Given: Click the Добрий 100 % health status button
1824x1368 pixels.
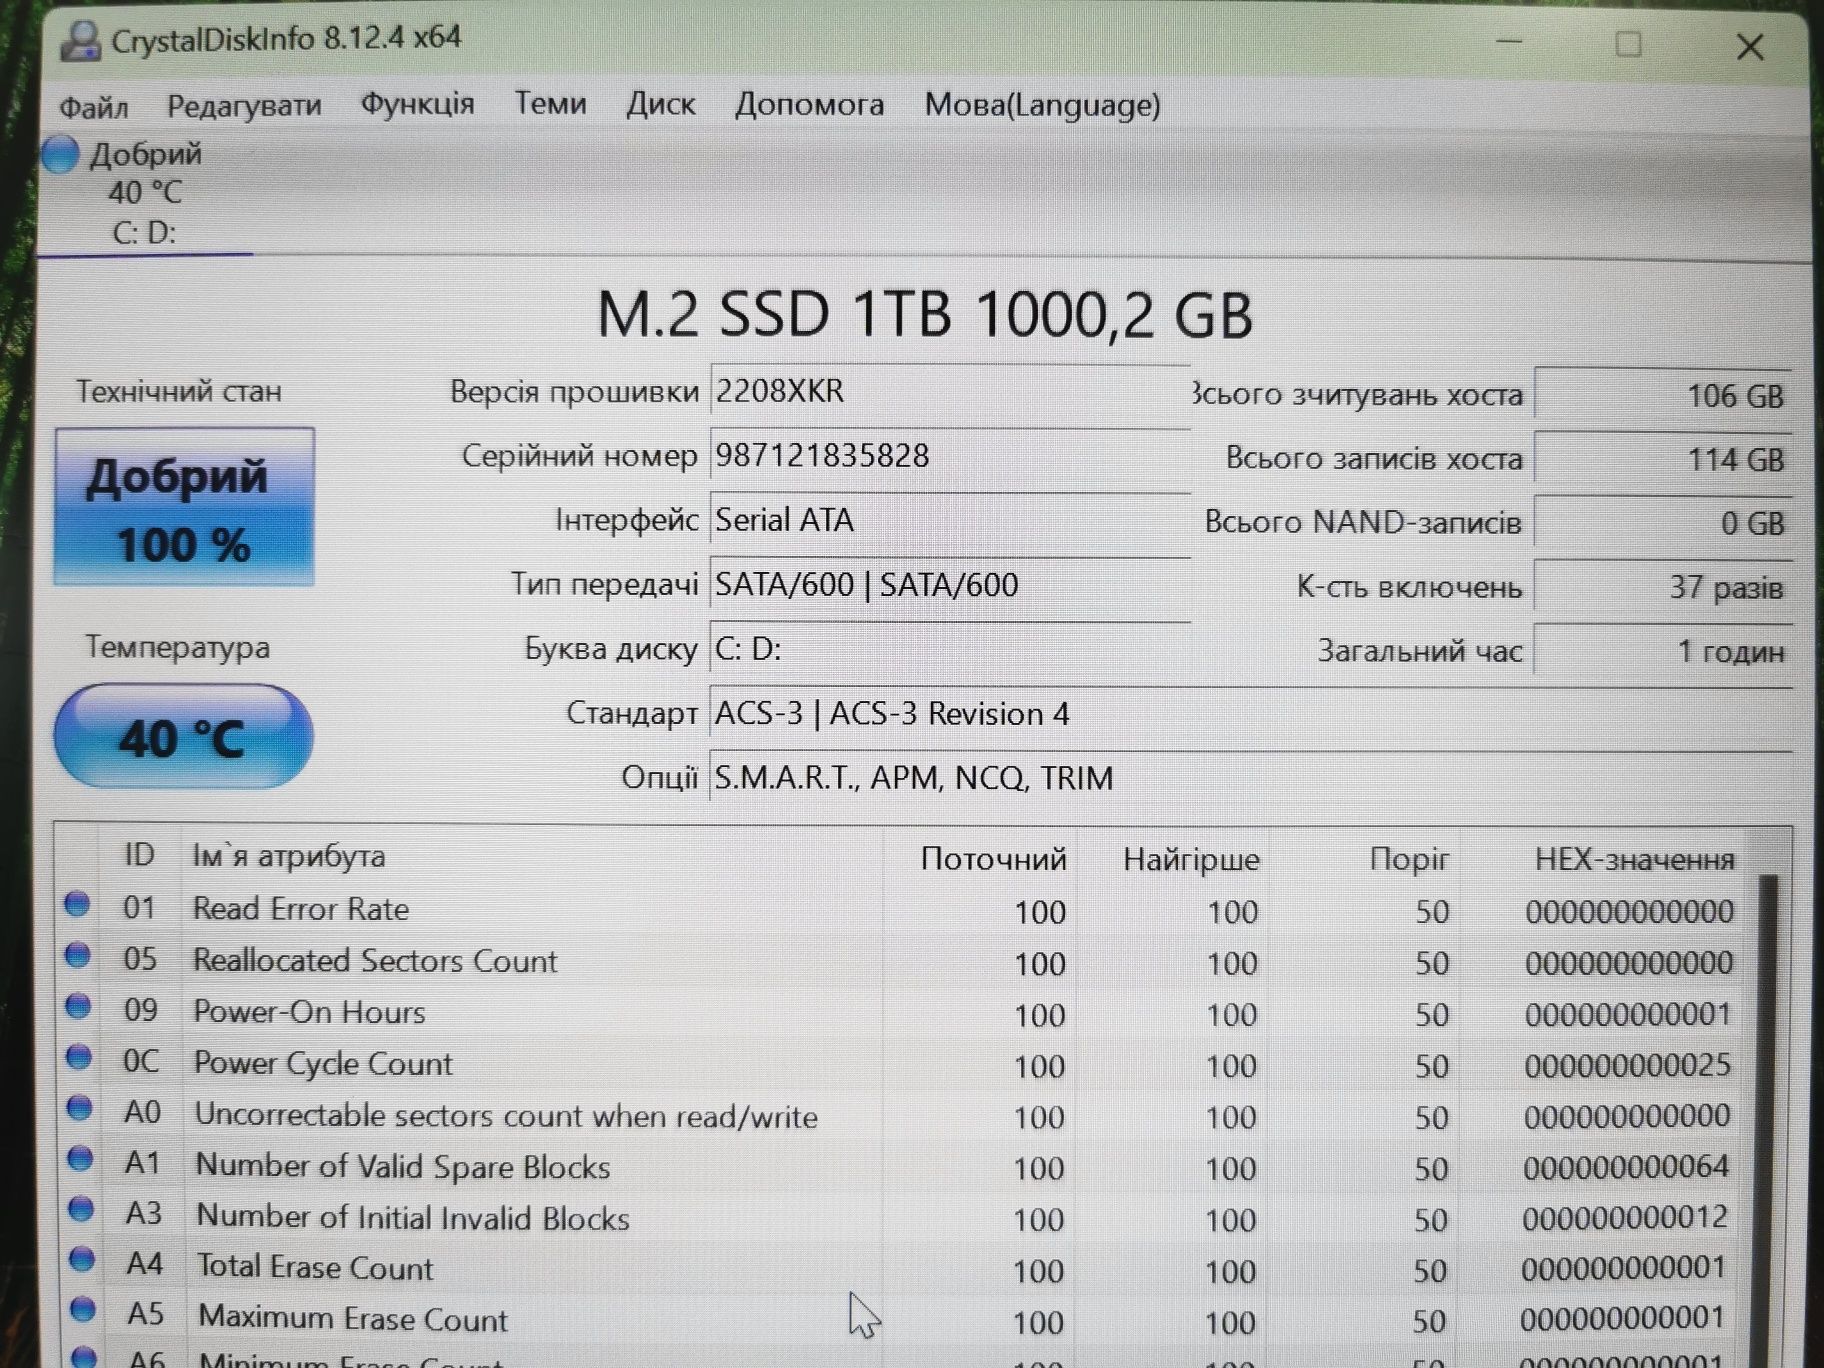Looking at the screenshot, I should (x=184, y=507).
